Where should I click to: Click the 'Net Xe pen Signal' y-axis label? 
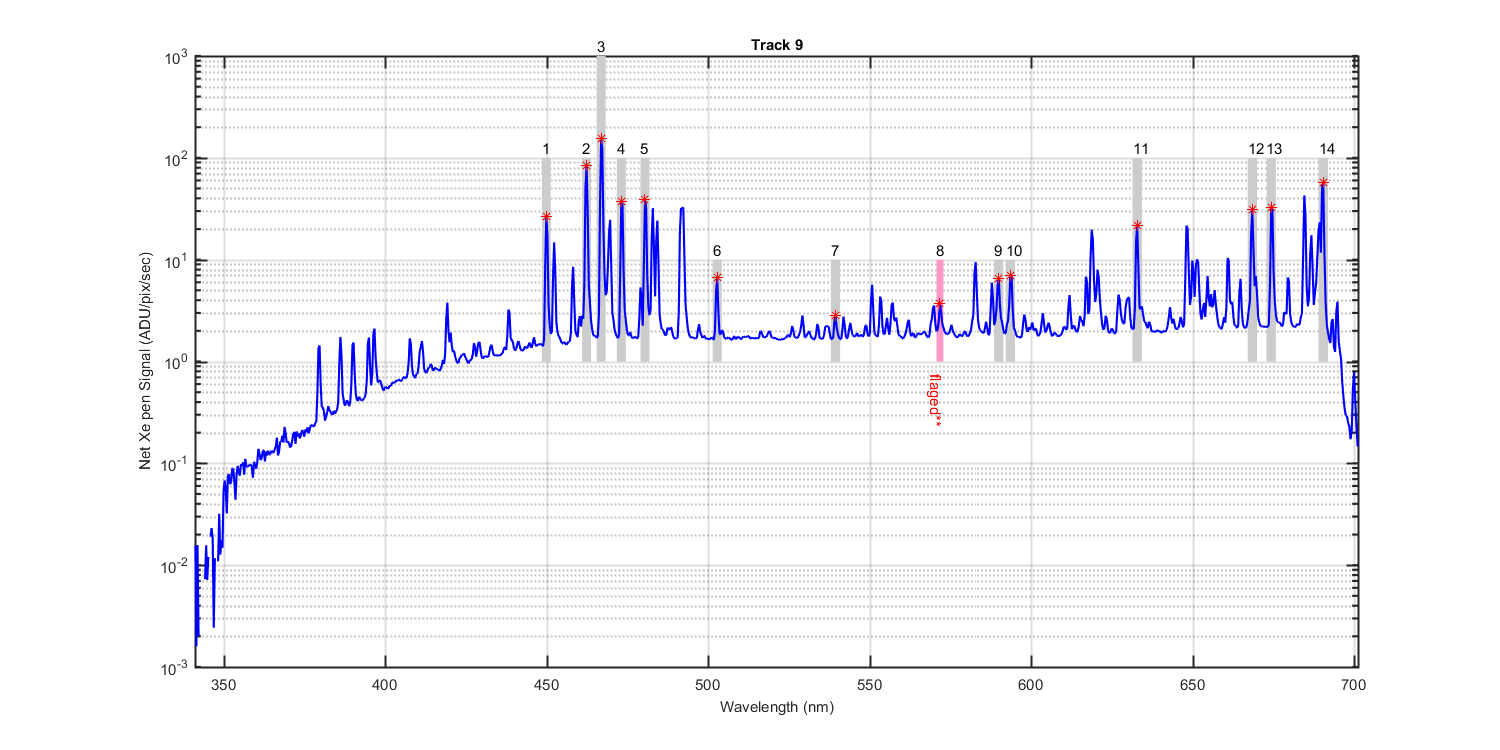[146, 362]
